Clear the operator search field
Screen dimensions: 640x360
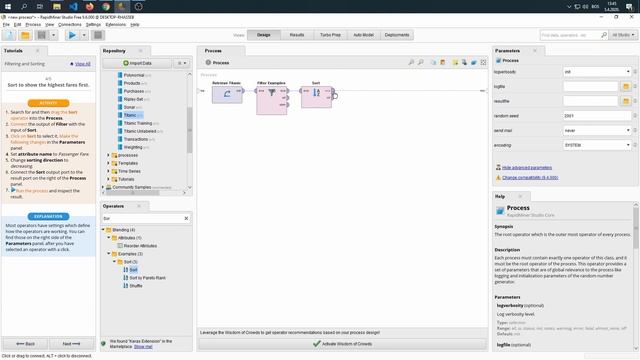(x=187, y=218)
